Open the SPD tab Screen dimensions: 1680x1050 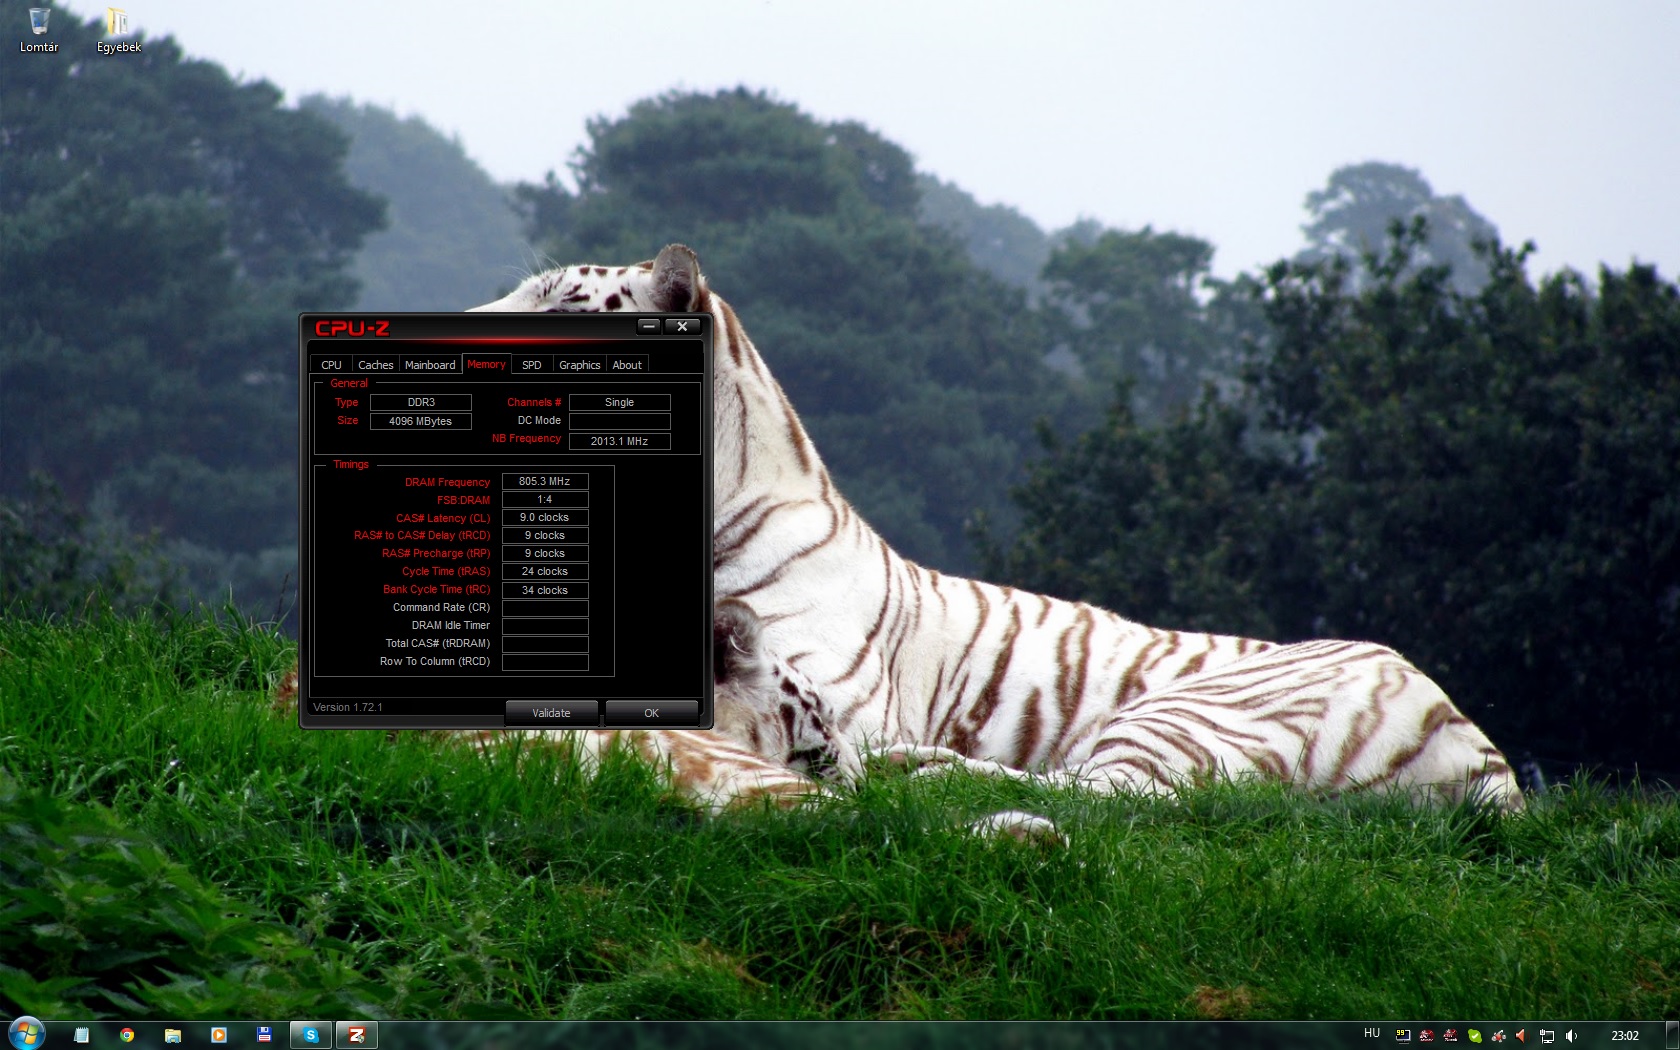pos(531,365)
